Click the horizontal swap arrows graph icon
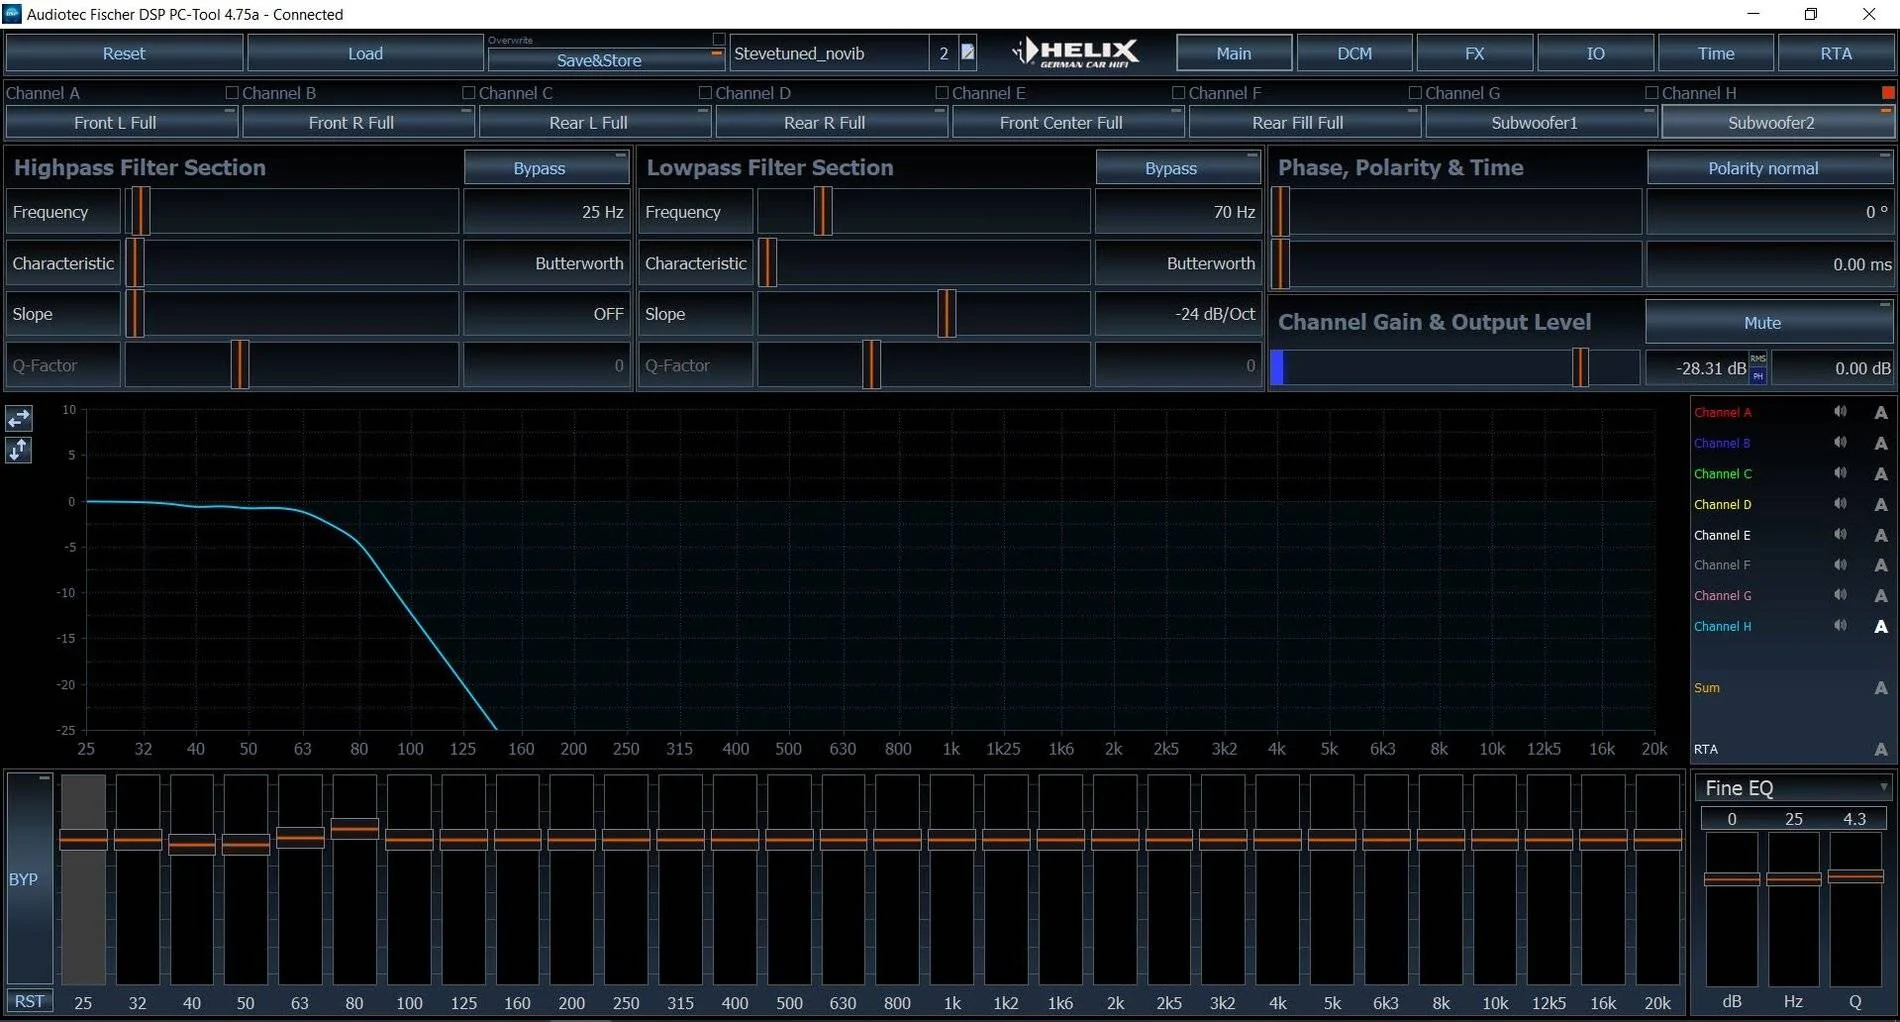Image resolution: width=1900 pixels, height=1022 pixels. 19,418
